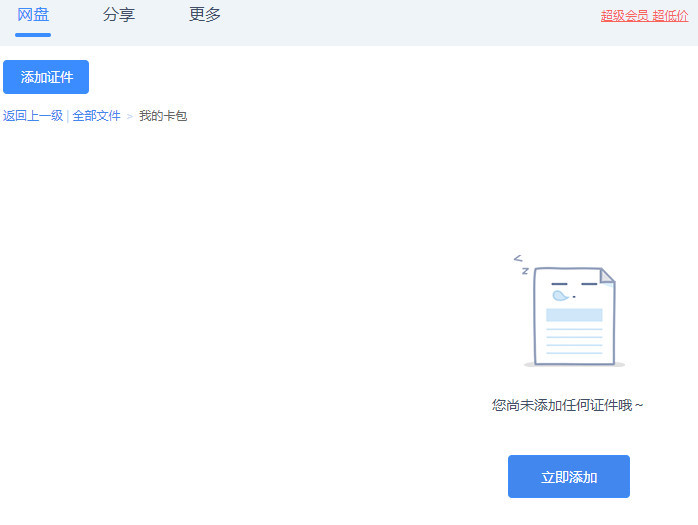The width and height of the screenshot is (698, 525).
Task: Click the blue underline beneath 网盘 tab
Action: [33, 35]
